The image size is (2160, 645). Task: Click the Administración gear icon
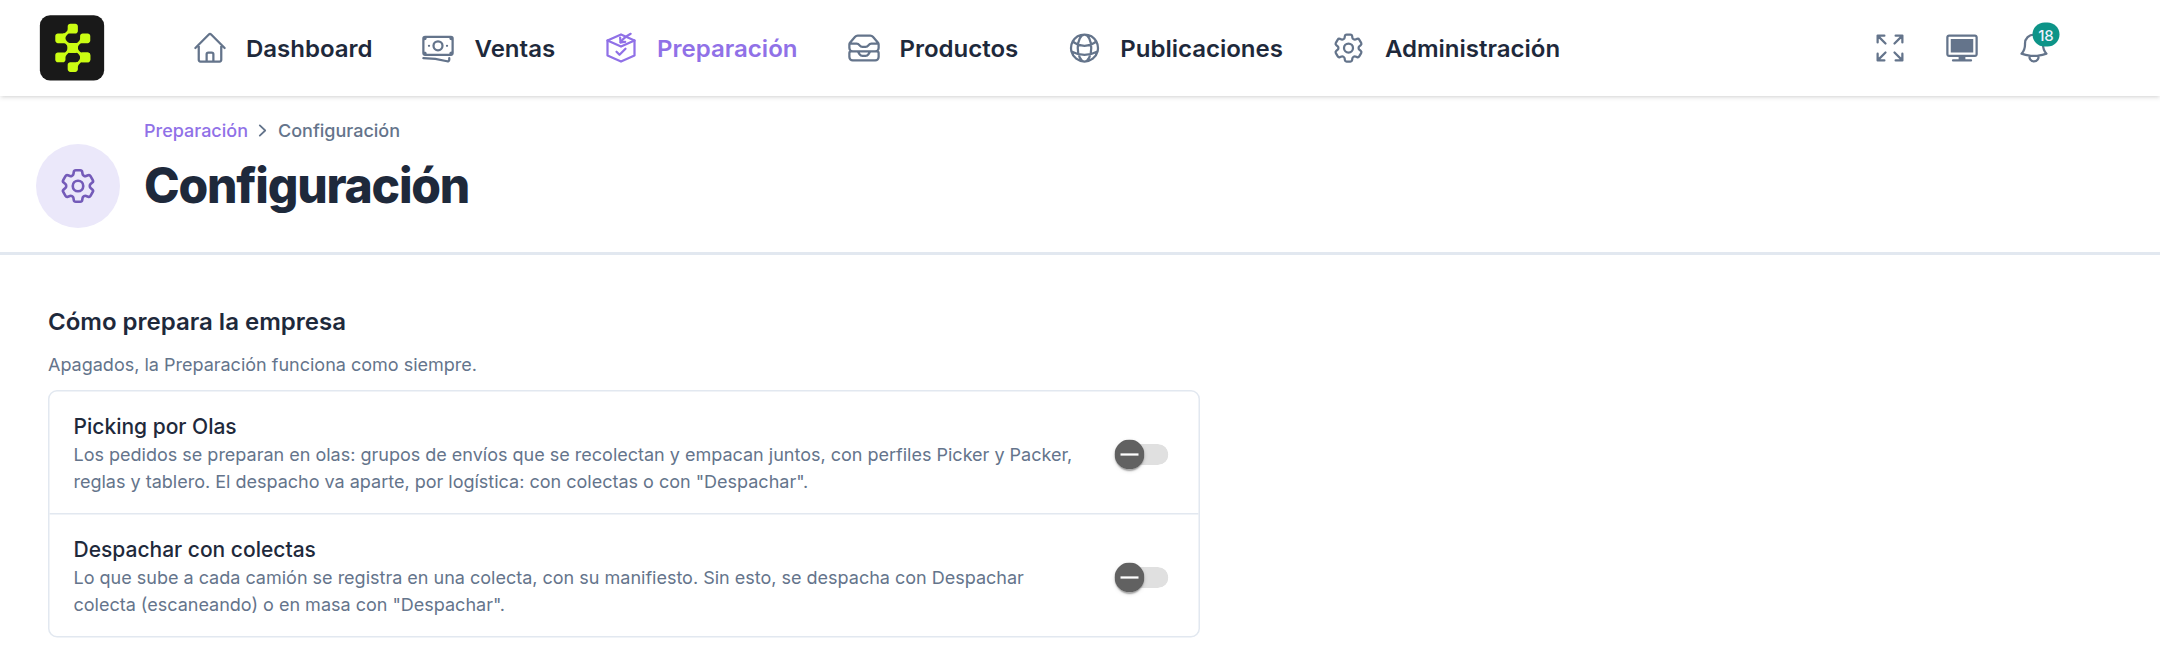point(1349,48)
